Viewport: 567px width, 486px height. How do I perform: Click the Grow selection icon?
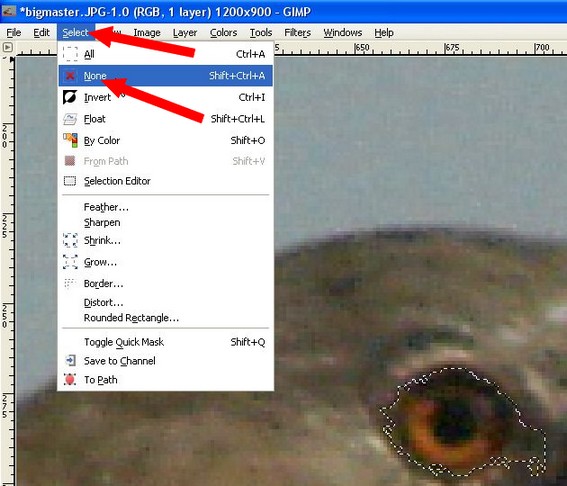(x=70, y=261)
